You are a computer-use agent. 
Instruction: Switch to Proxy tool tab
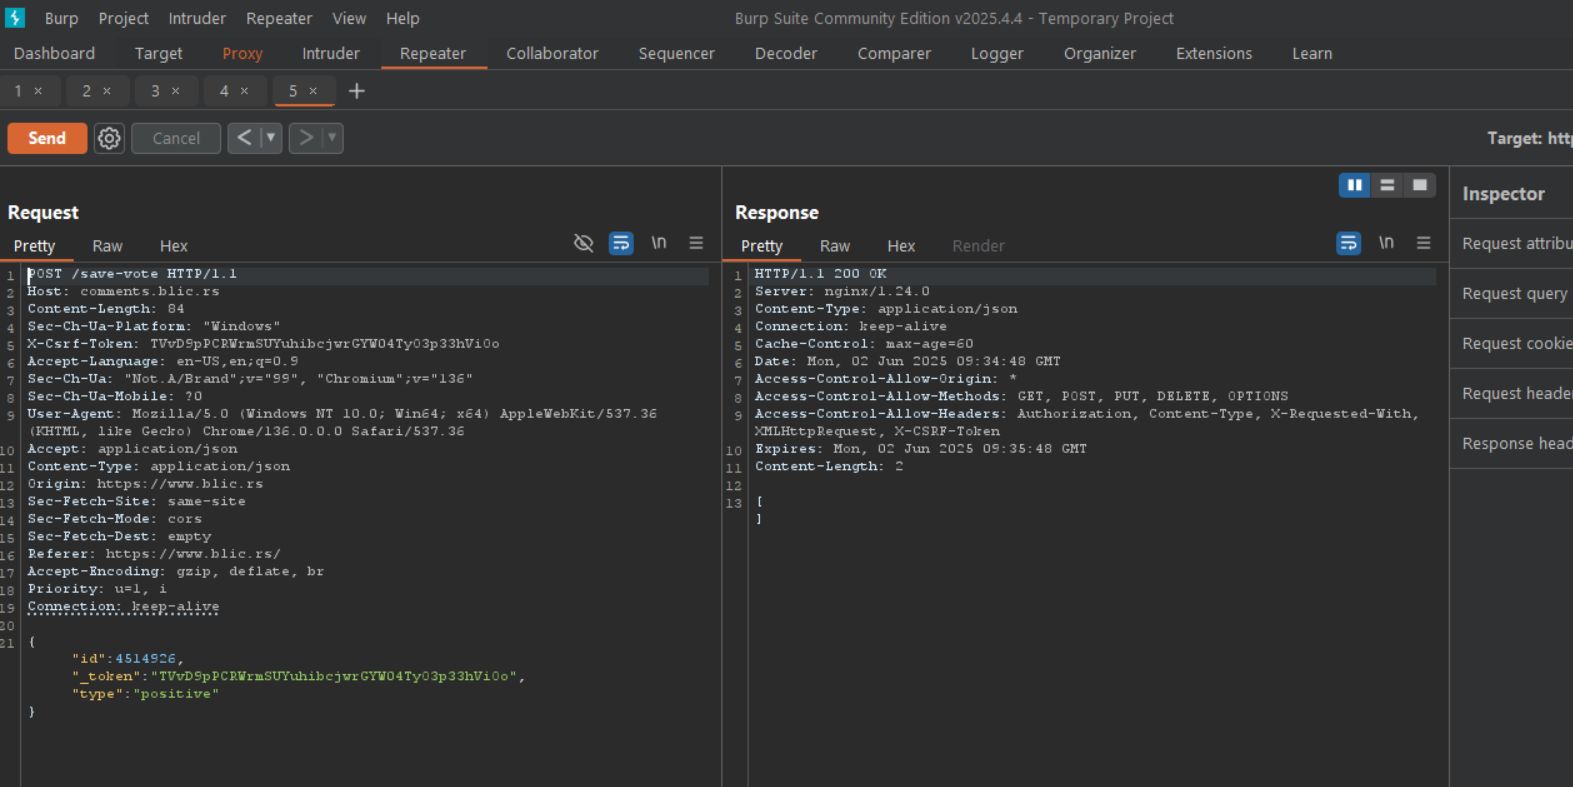click(x=242, y=53)
